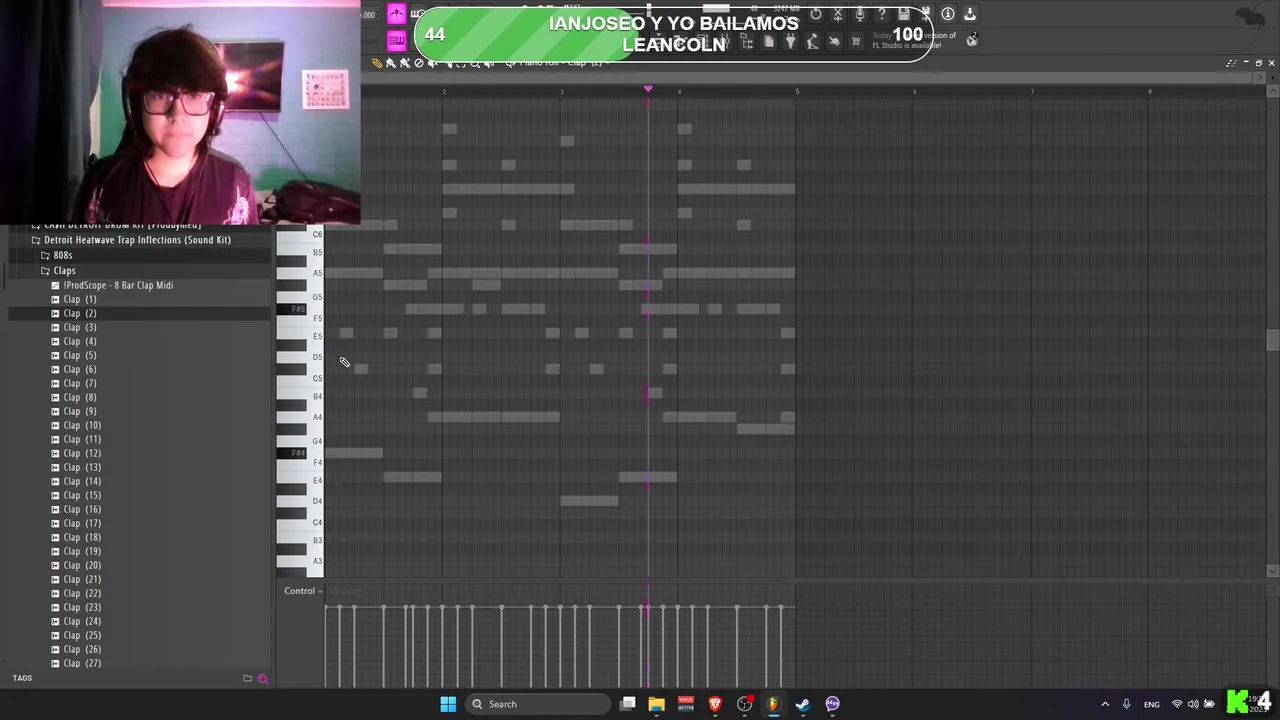This screenshot has height=720, width=1280.
Task: Expand the hidden tray icons chevron
Action: [1105, 704]
